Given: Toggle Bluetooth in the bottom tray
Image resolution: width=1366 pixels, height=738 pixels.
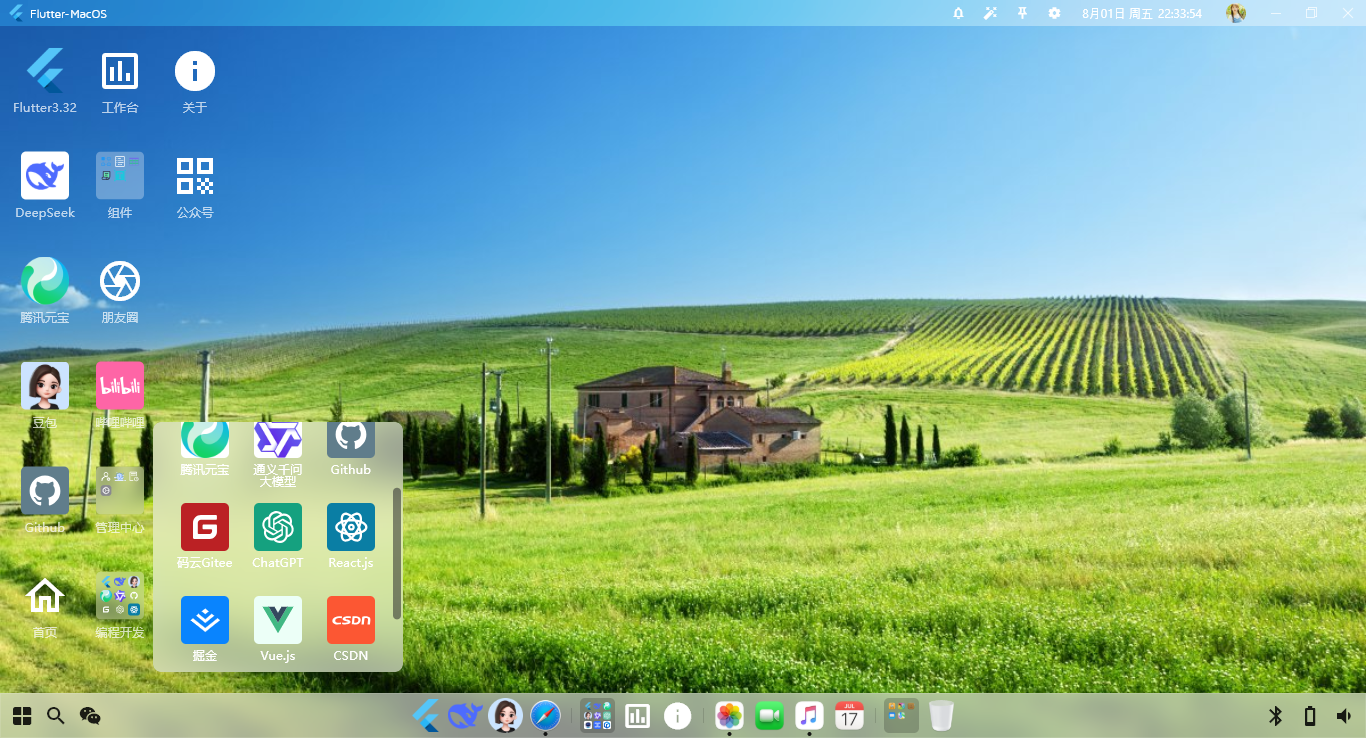Looking at the screenshot, I should [x=1275, y=715].
